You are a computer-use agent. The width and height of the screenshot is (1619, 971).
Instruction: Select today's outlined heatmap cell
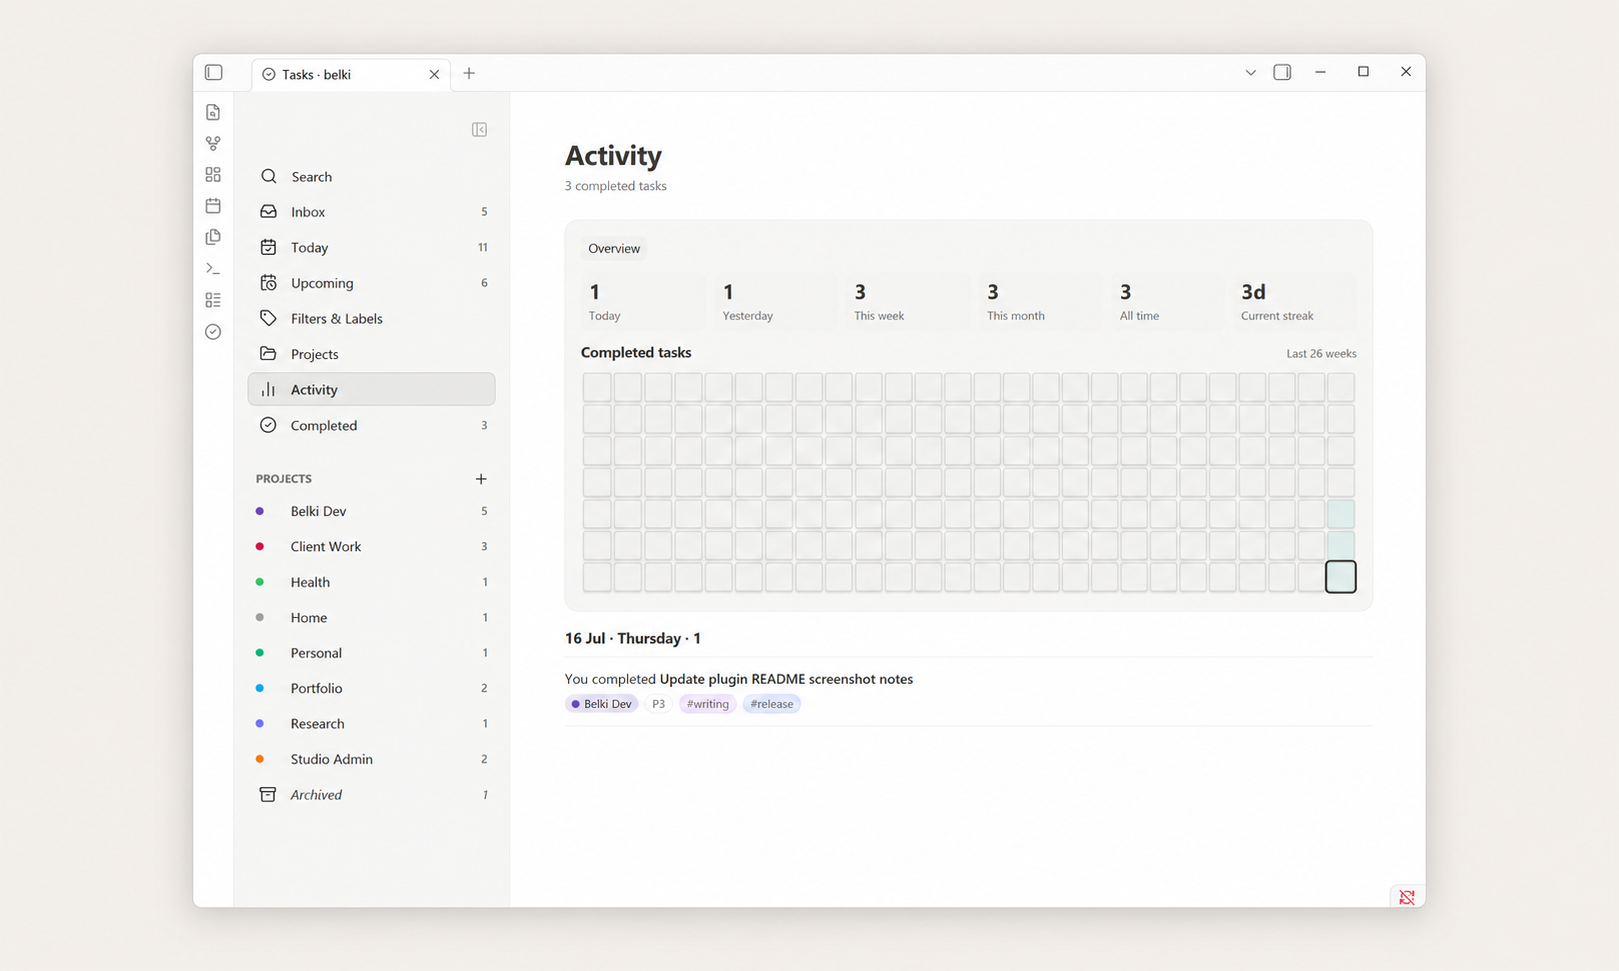click(1341, 577)
